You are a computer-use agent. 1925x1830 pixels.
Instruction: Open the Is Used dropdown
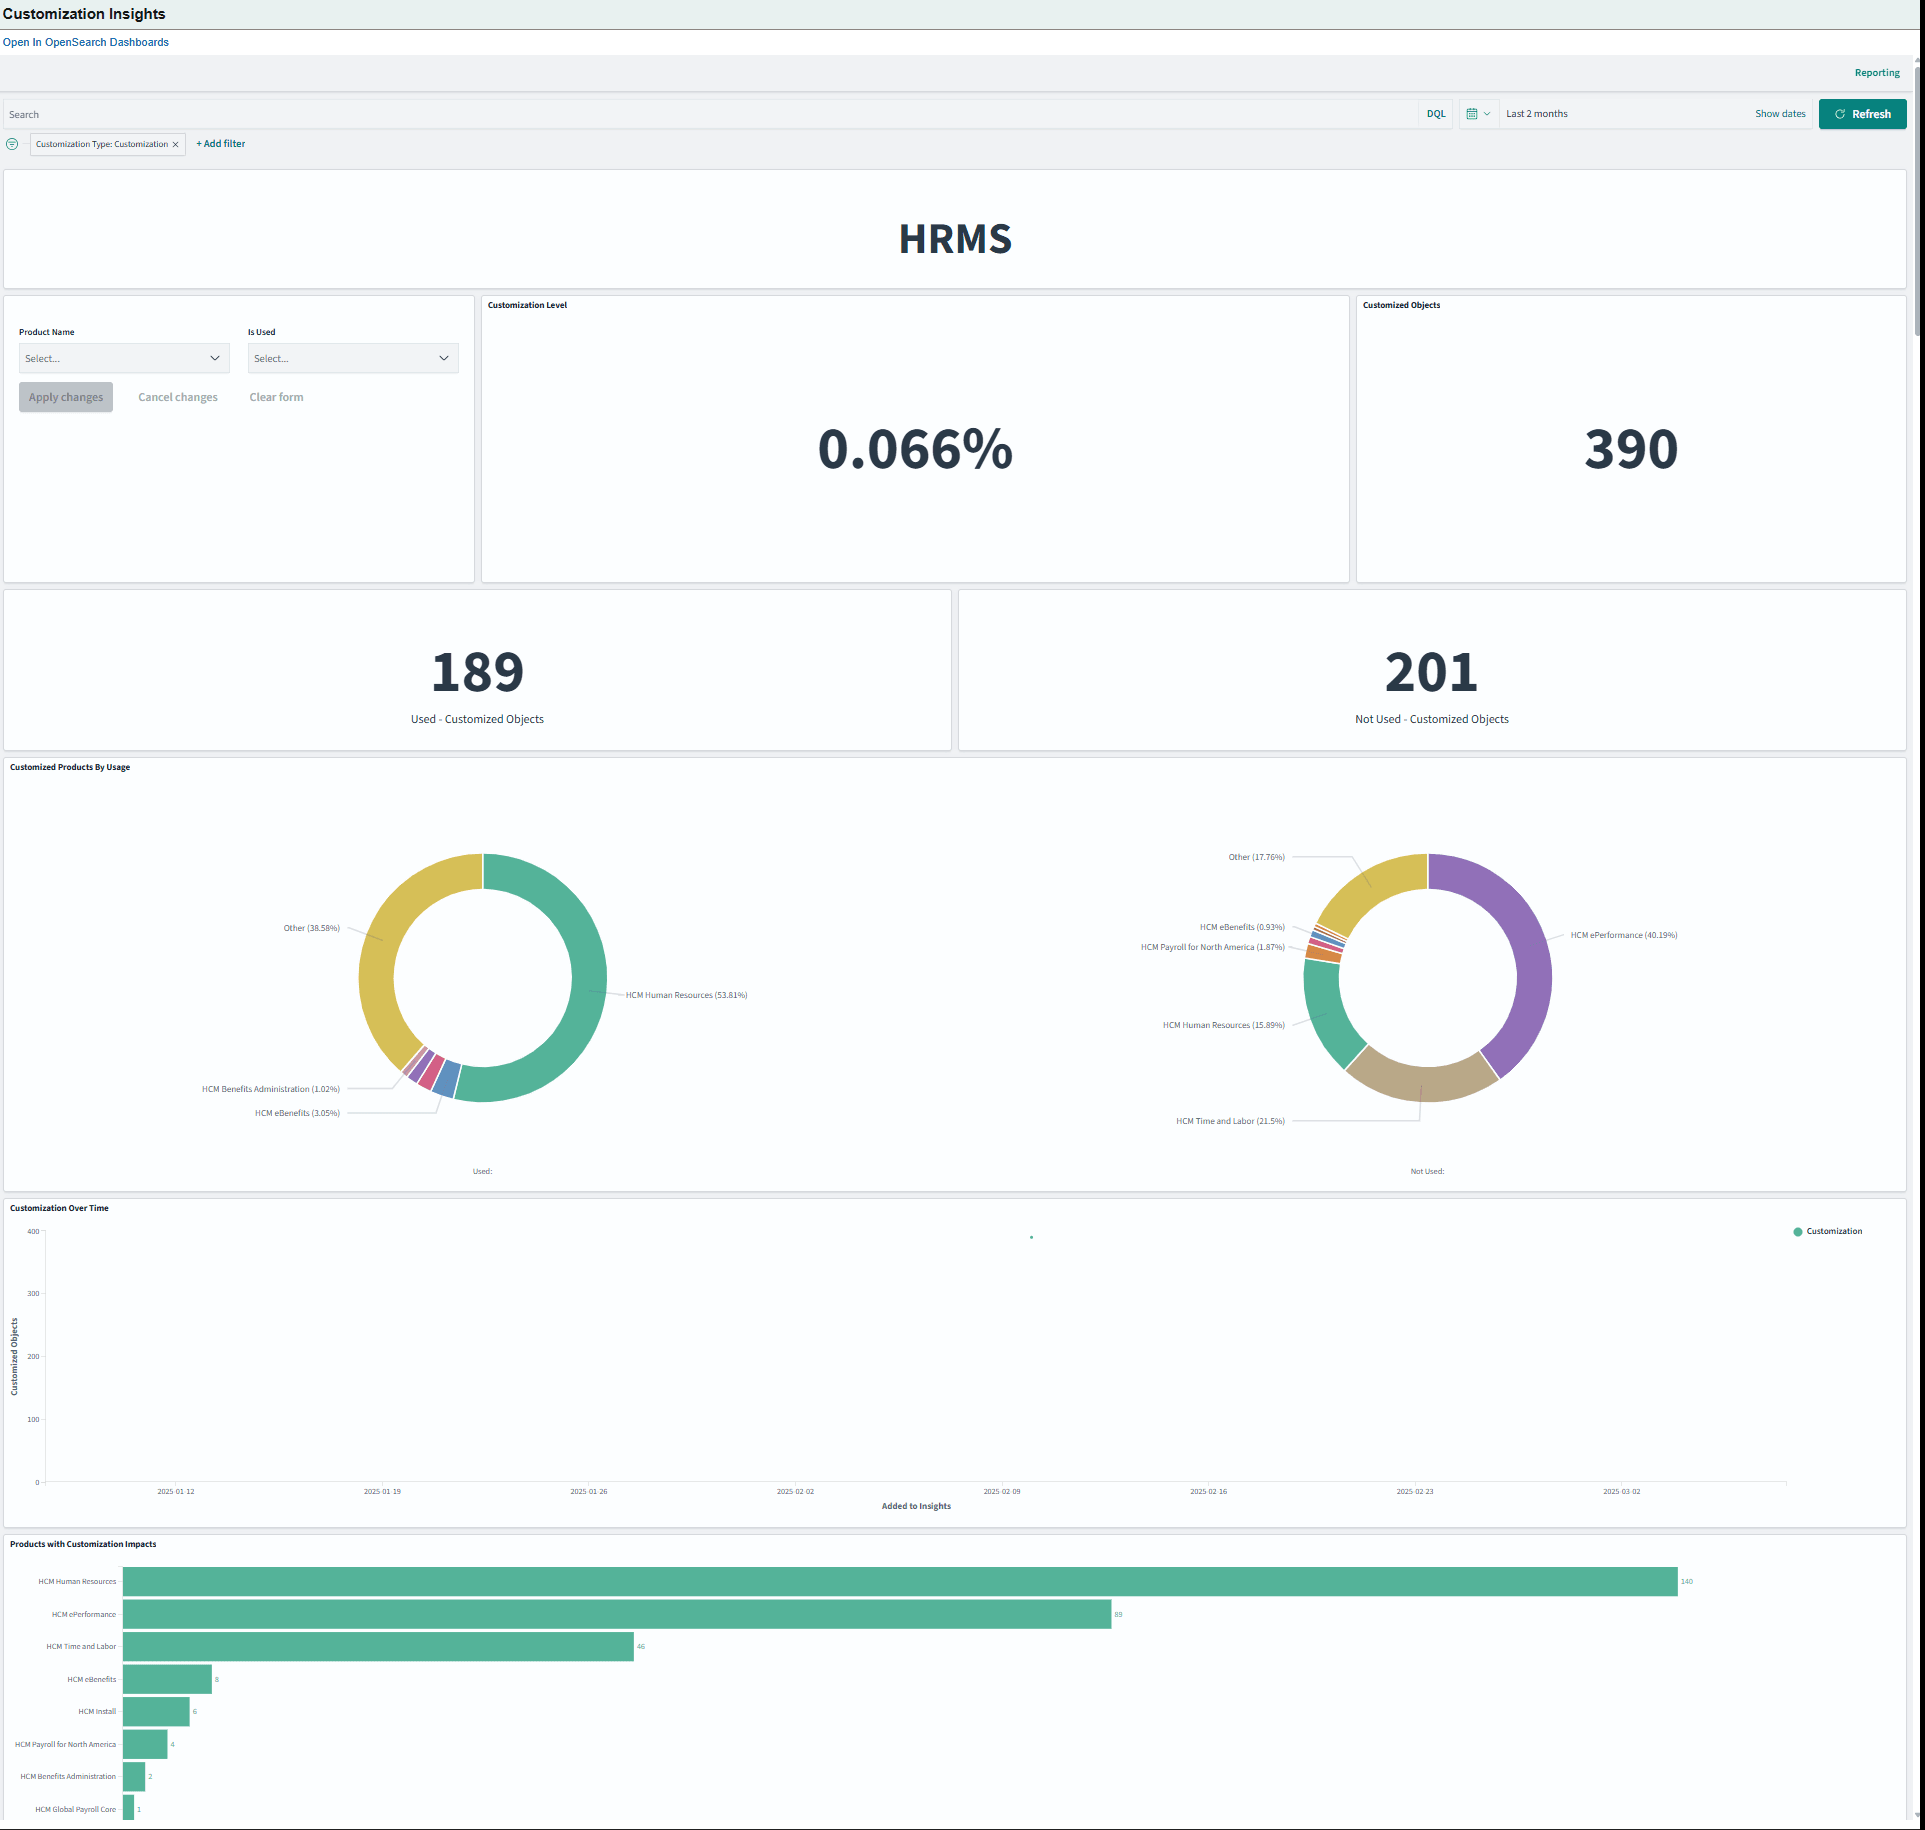(352, 358)
